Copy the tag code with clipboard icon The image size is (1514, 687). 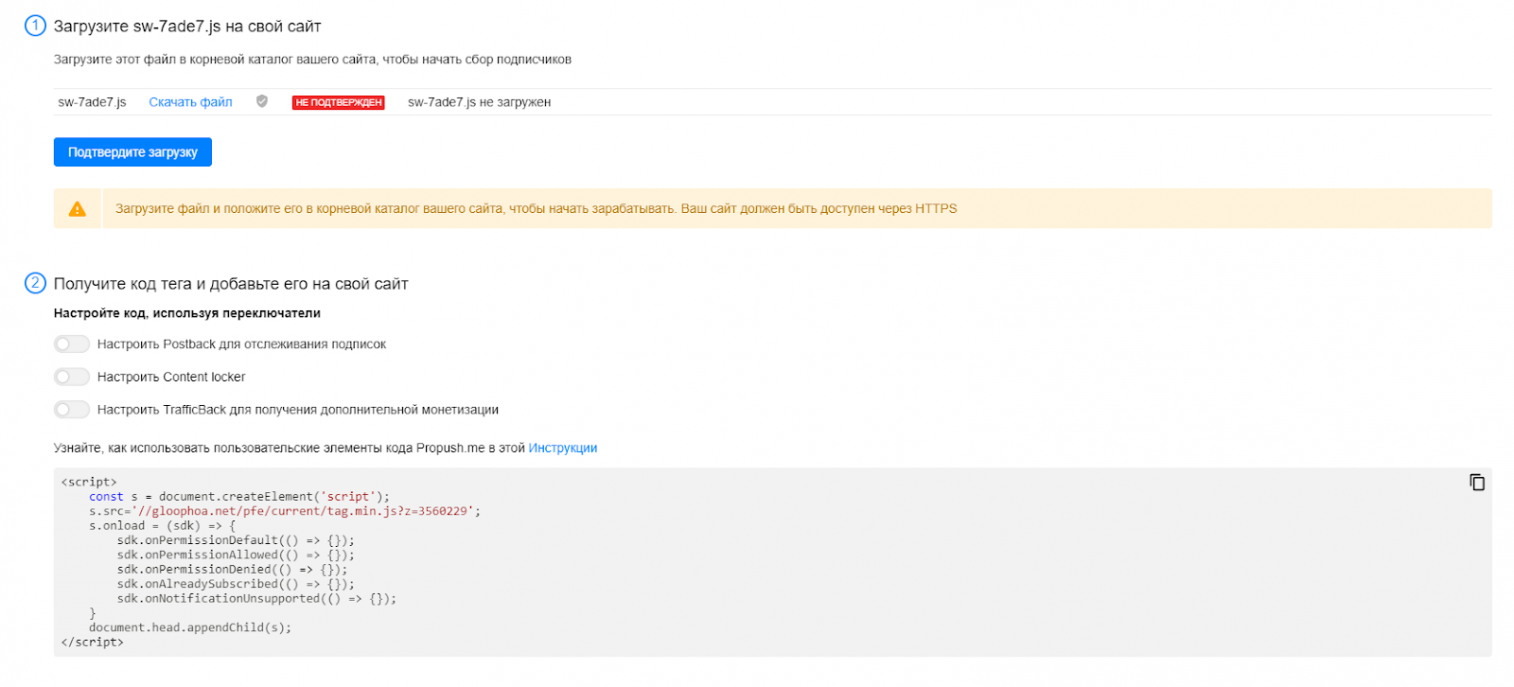pos(1477,482)
